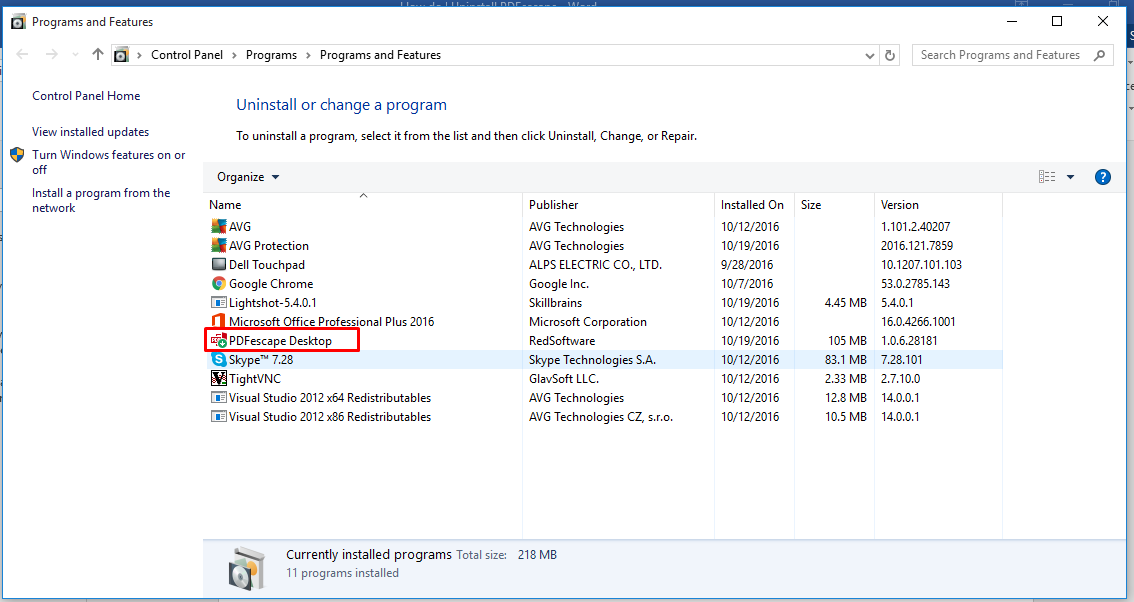
Task: Click Programs in breadcrumb path
Action: pyautogui.click(x=271, y=55)
